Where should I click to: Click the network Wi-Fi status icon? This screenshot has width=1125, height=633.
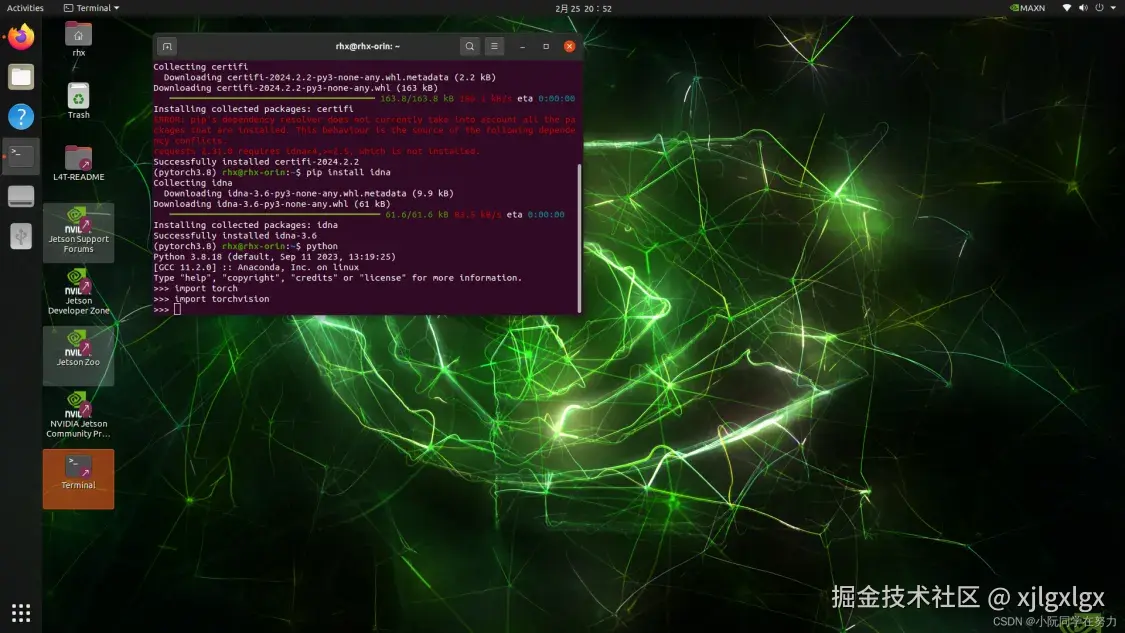1067,8
